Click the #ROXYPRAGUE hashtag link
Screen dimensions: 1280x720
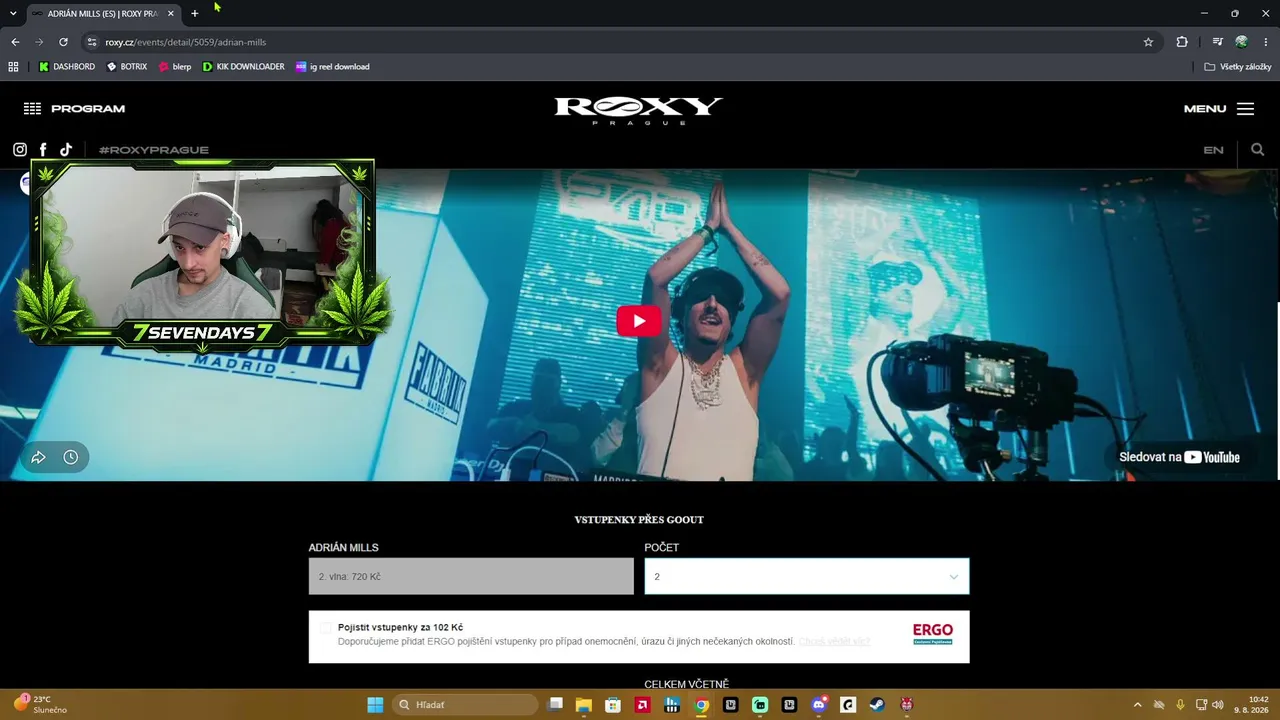[x=154, y=150]
